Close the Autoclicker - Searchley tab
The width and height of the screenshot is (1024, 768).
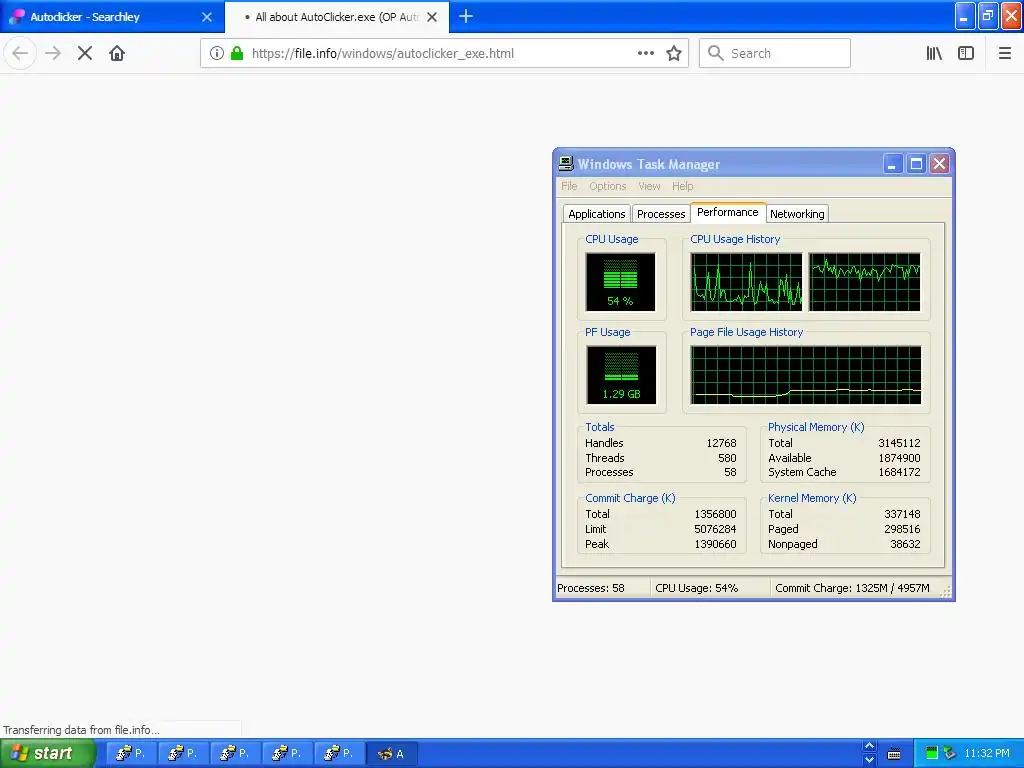click(207, 17)
